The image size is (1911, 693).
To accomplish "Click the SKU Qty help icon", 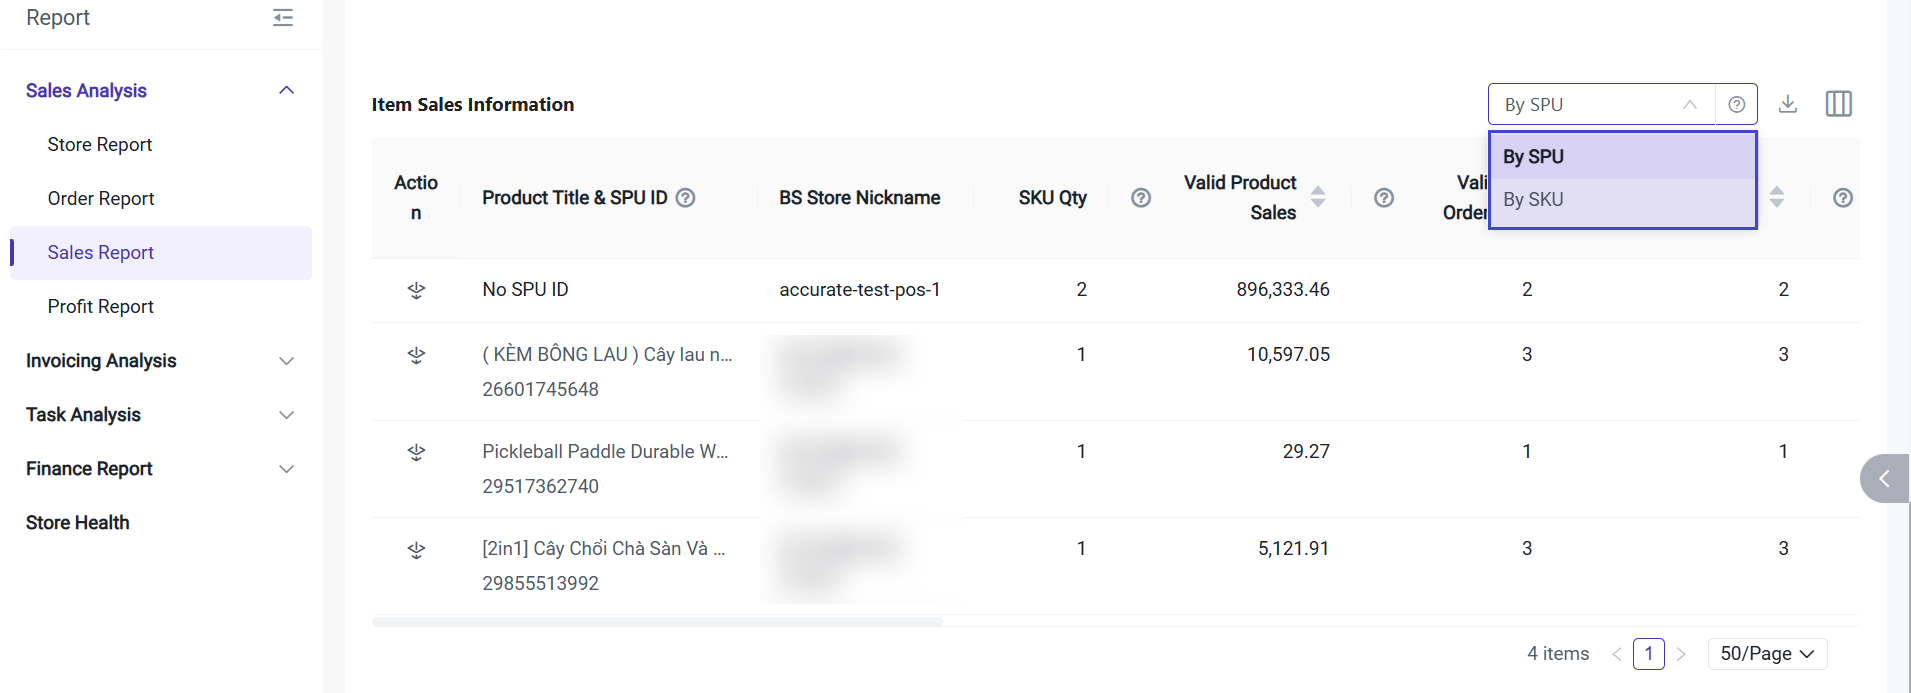I will (1141, 198).
